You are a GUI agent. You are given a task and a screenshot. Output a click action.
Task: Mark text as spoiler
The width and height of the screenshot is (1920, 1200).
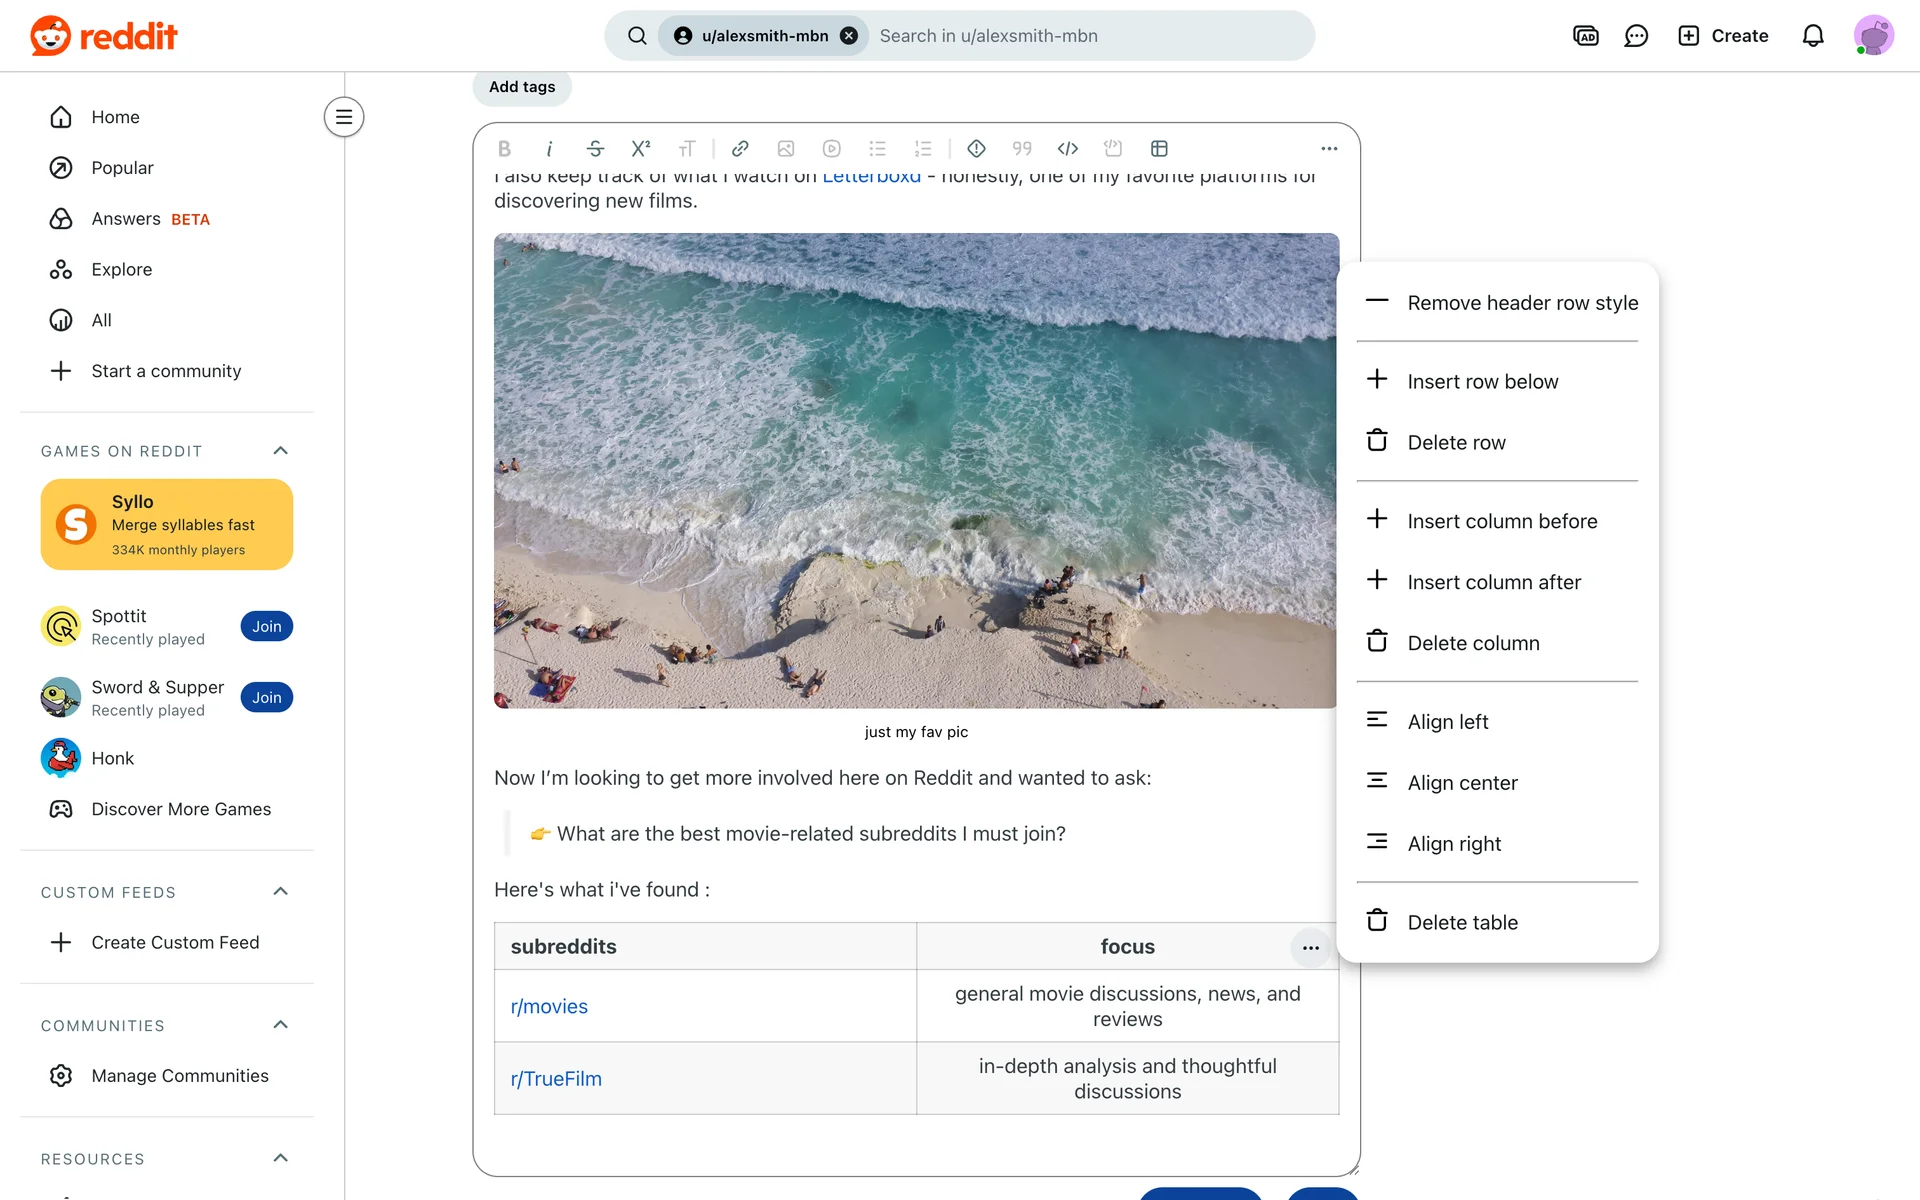tap(976, 149)
